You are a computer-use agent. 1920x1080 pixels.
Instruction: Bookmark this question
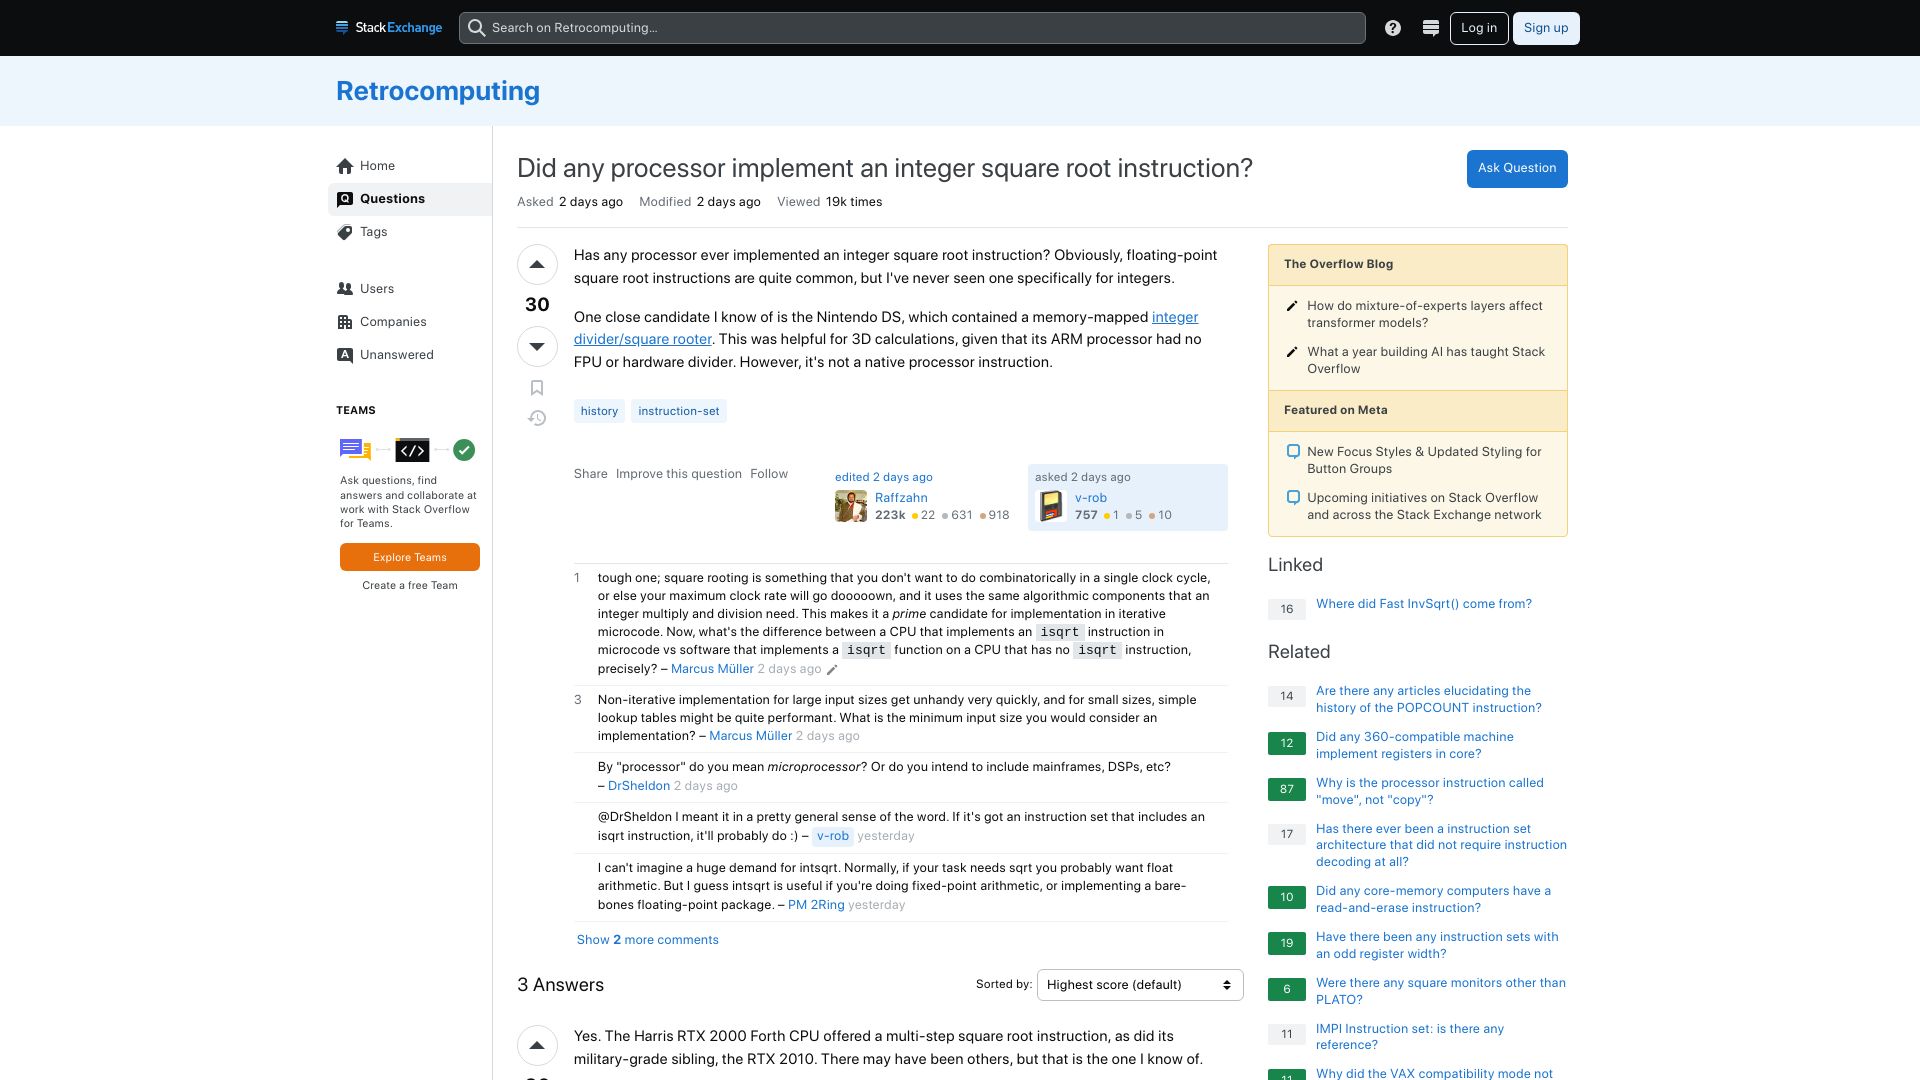pos(537,388)
